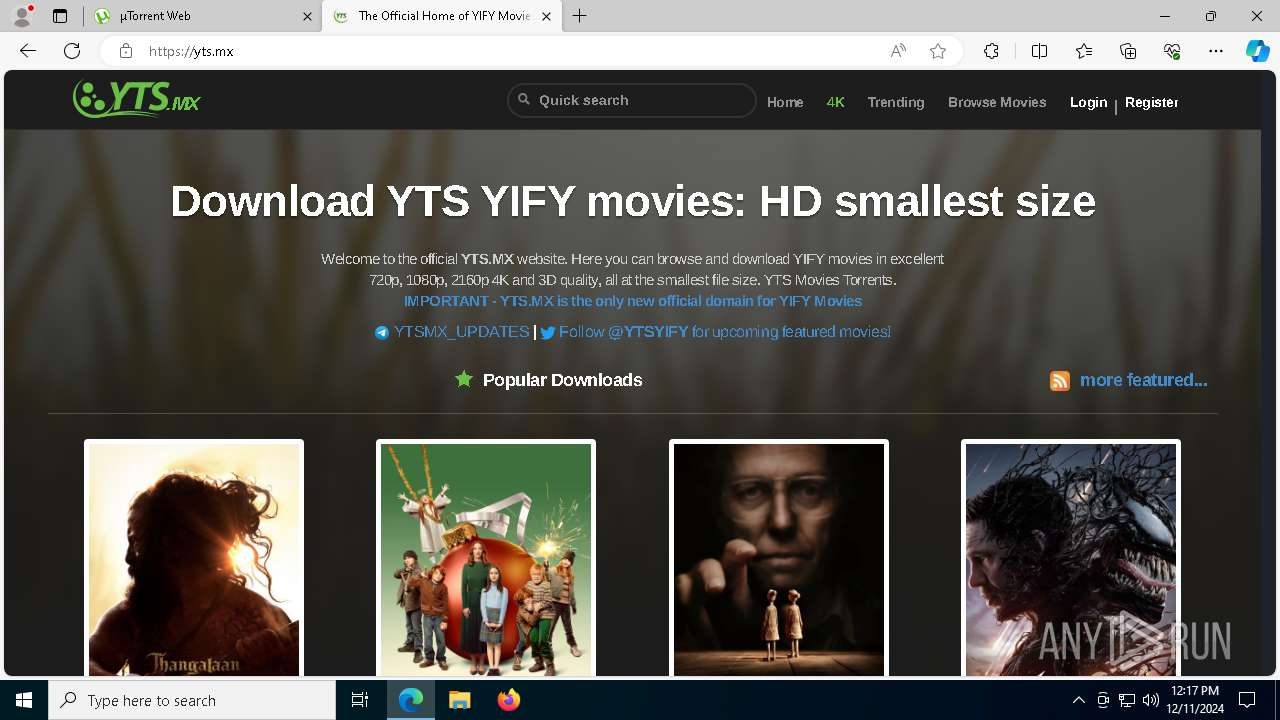This screenshot has width=1280, height=720.
Task: Open the Edge profile avatar
Action: [x=21, y=16]
